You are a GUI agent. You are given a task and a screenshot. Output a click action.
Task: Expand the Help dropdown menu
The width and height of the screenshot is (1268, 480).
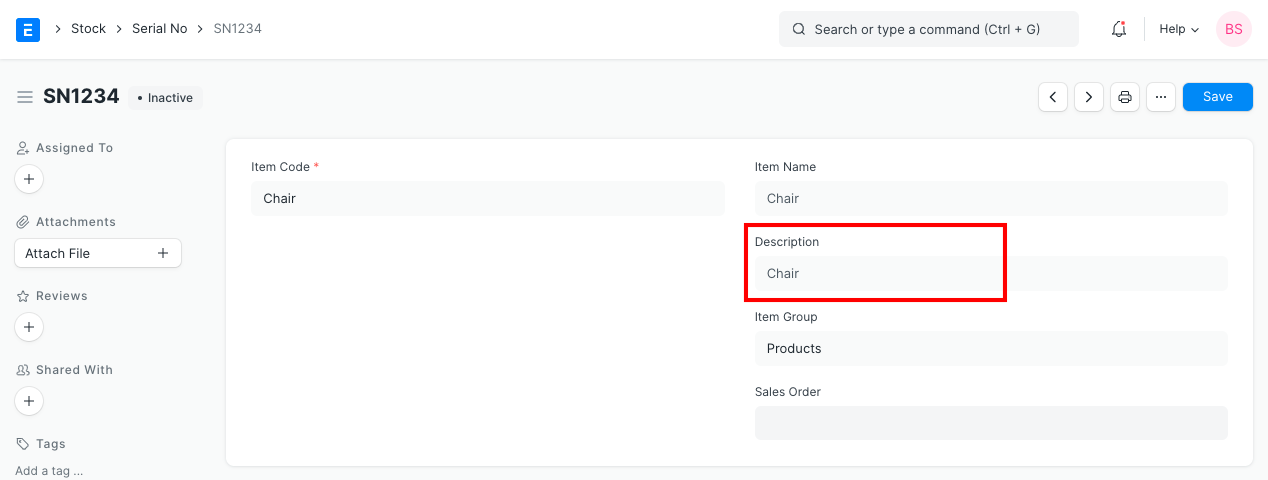click(x=1178, y=29)
